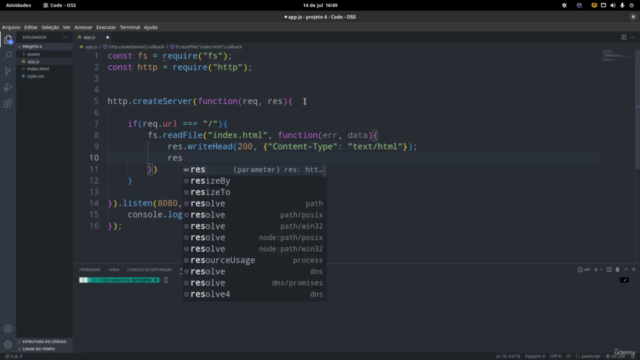Split the editor to the right
The image size is (640, 360).
(623, 37)
